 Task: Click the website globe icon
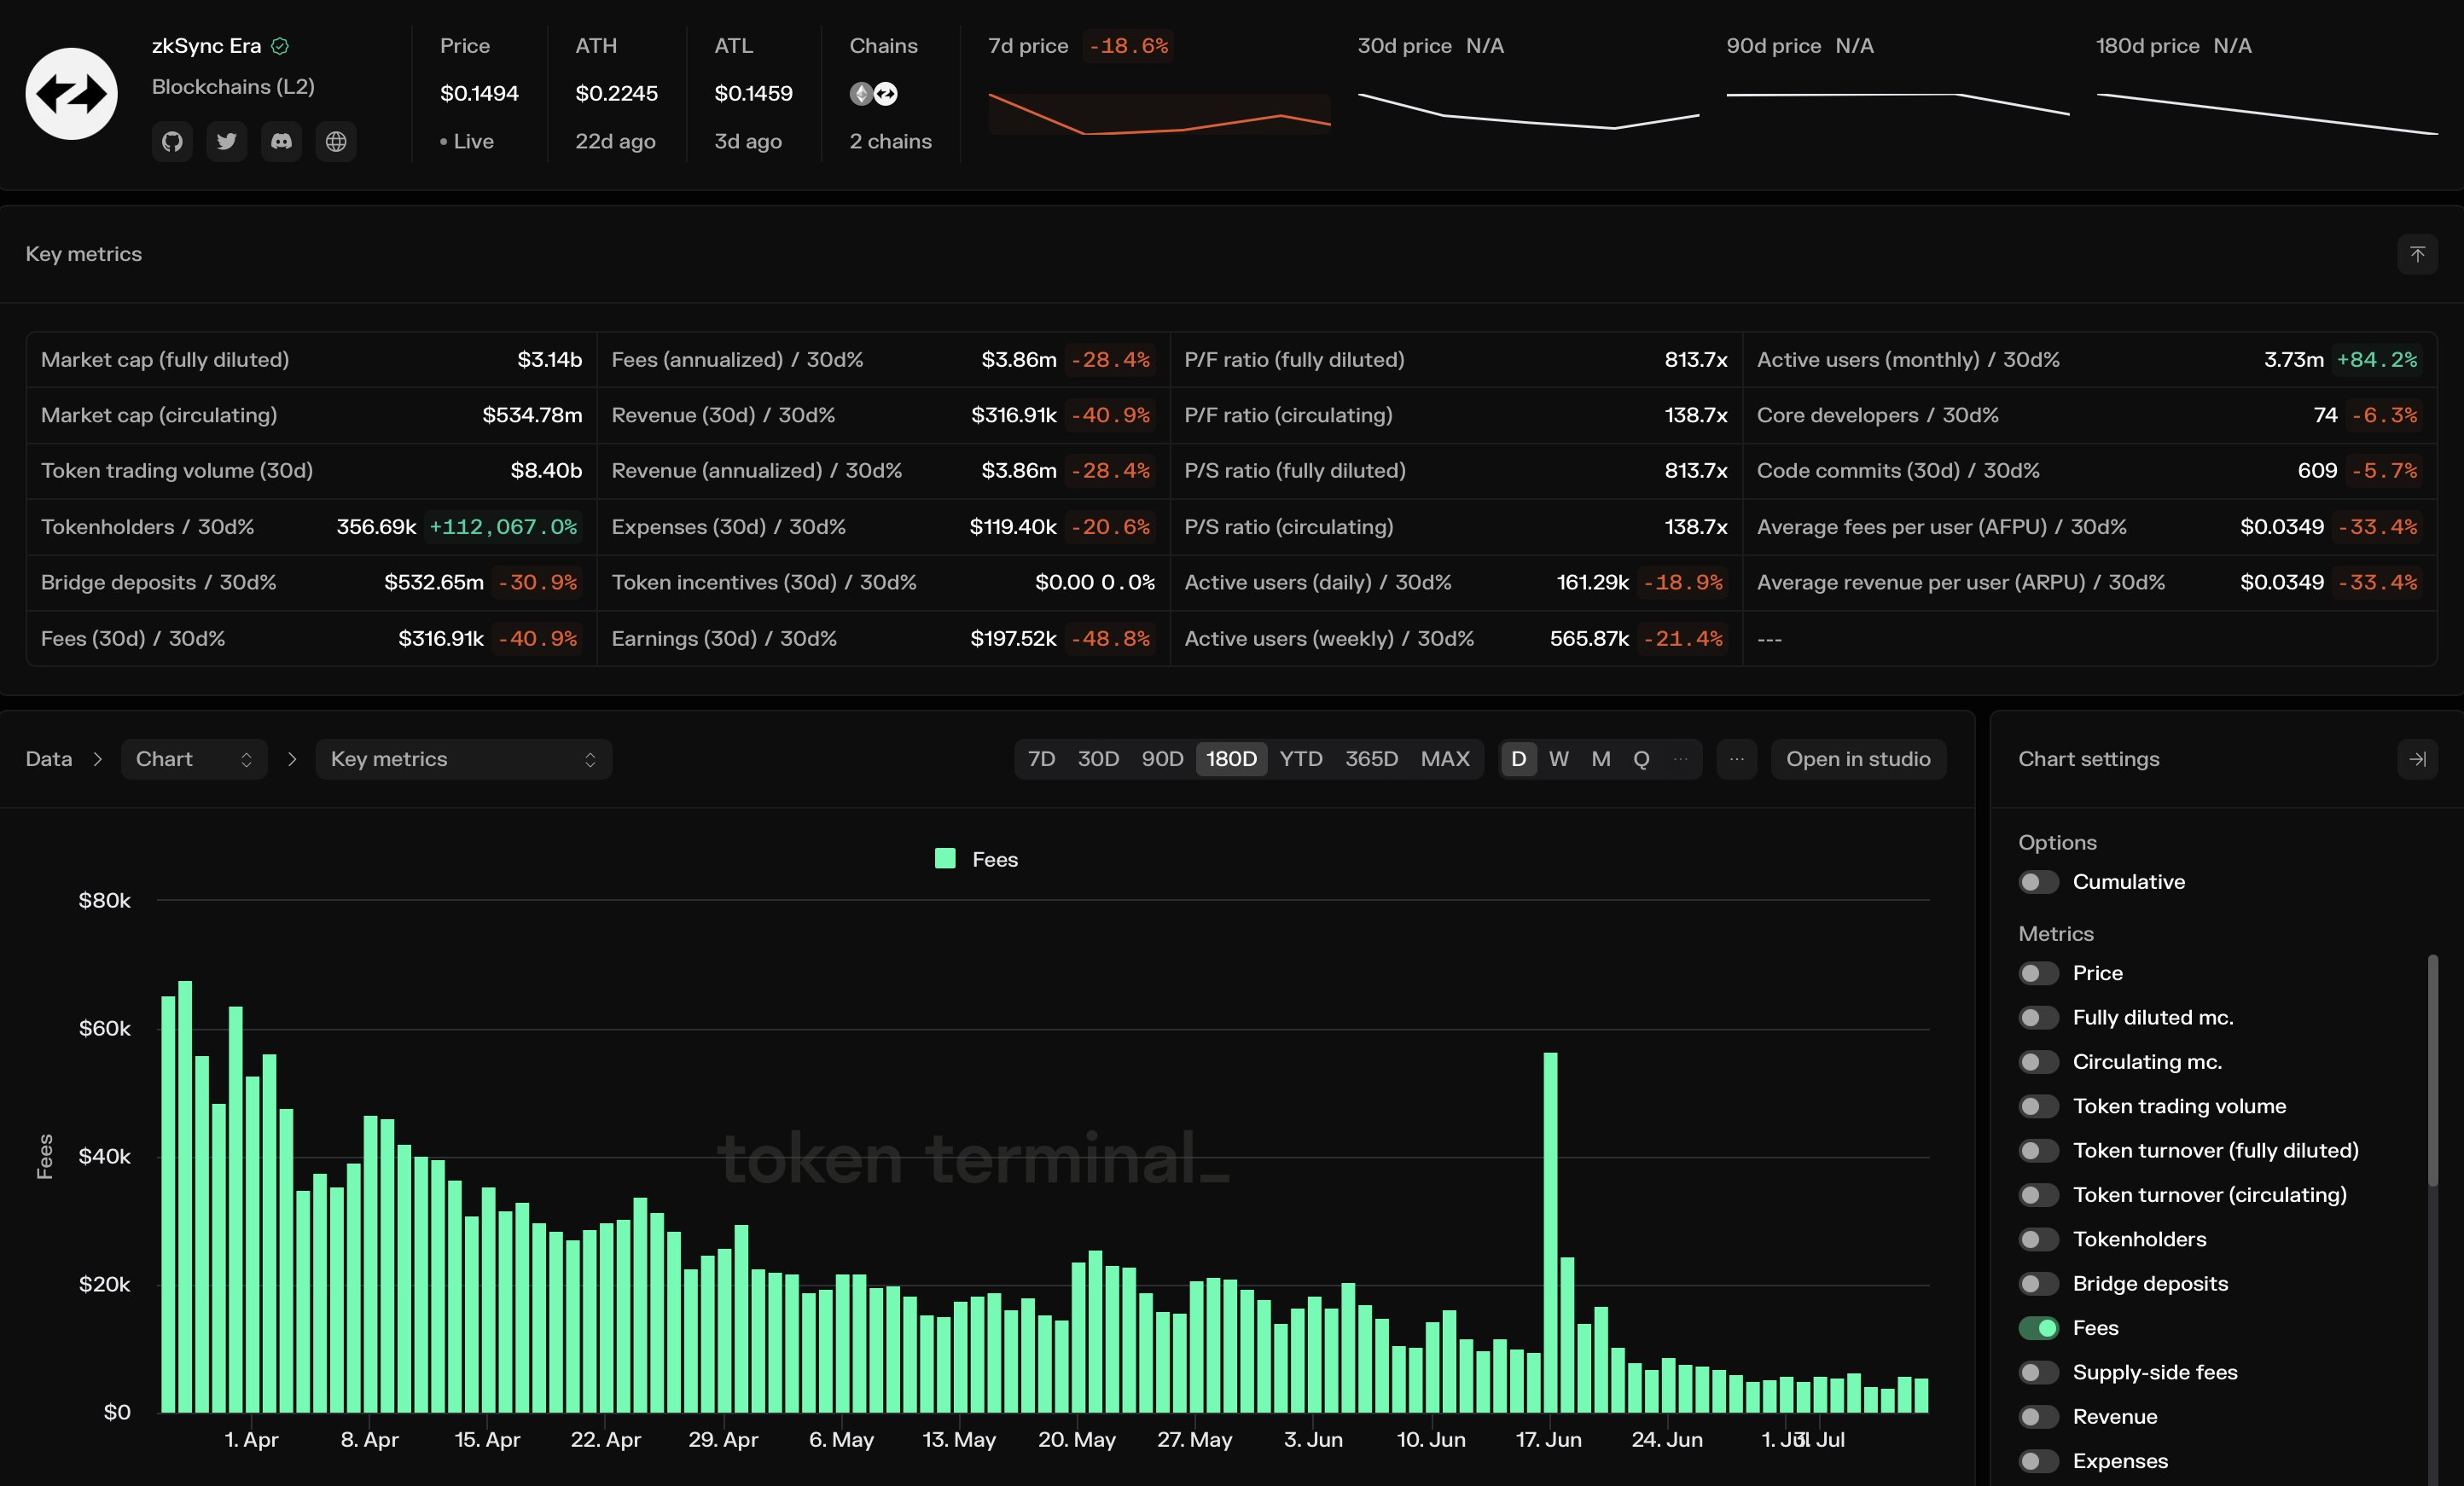[x=334, y=139]
